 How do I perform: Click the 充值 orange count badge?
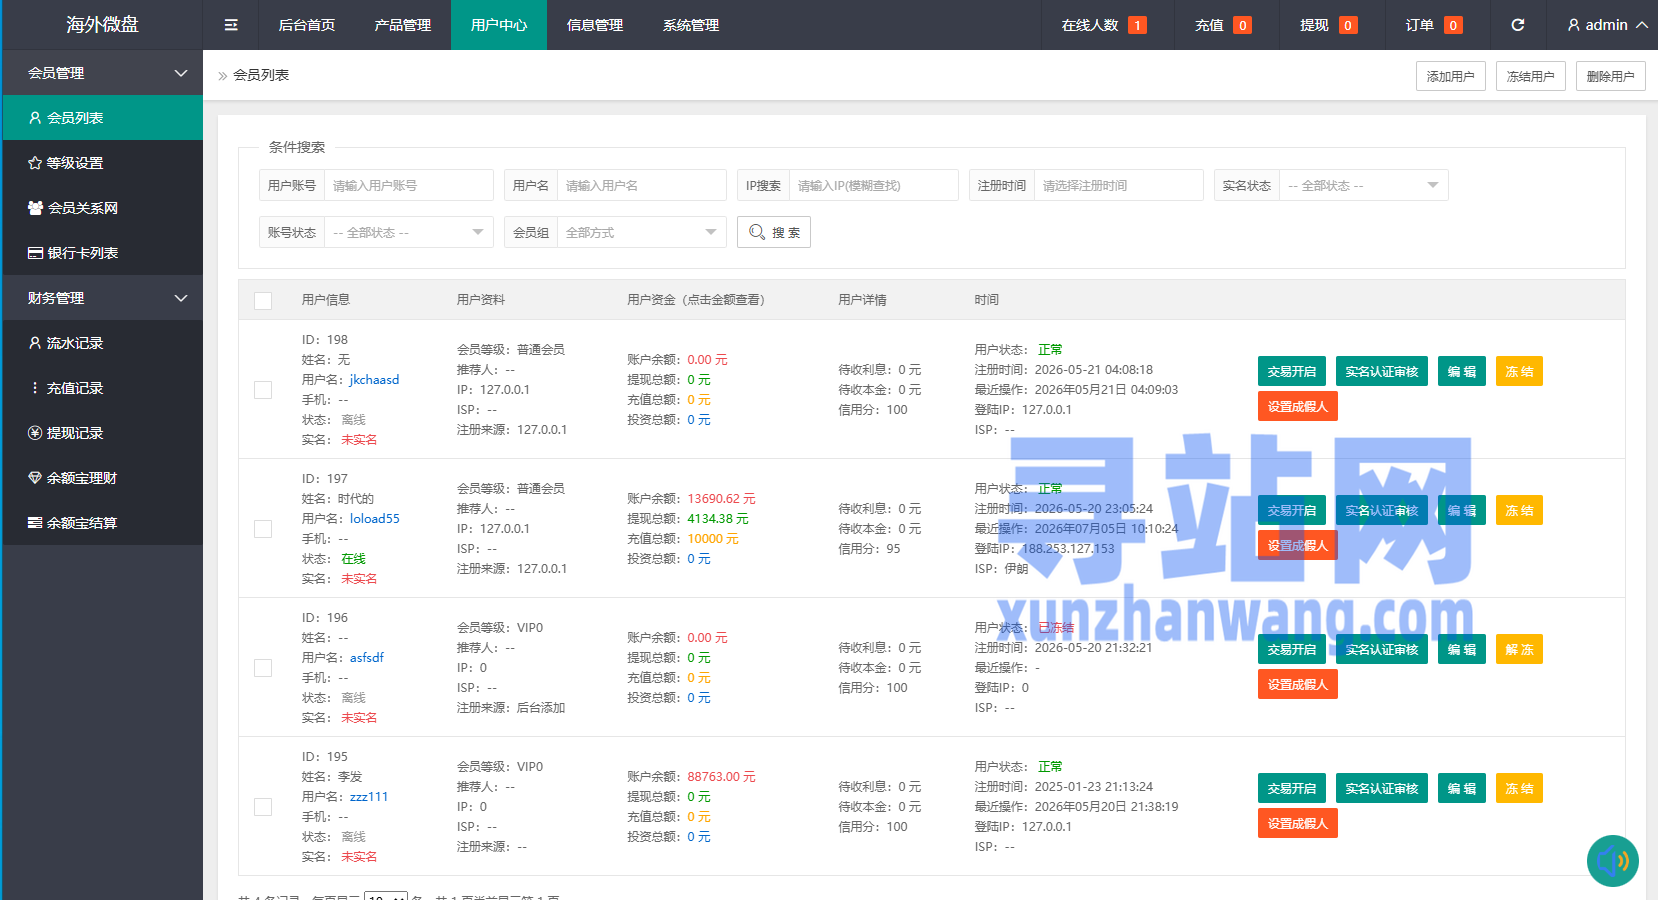(x=1242, y=25)
